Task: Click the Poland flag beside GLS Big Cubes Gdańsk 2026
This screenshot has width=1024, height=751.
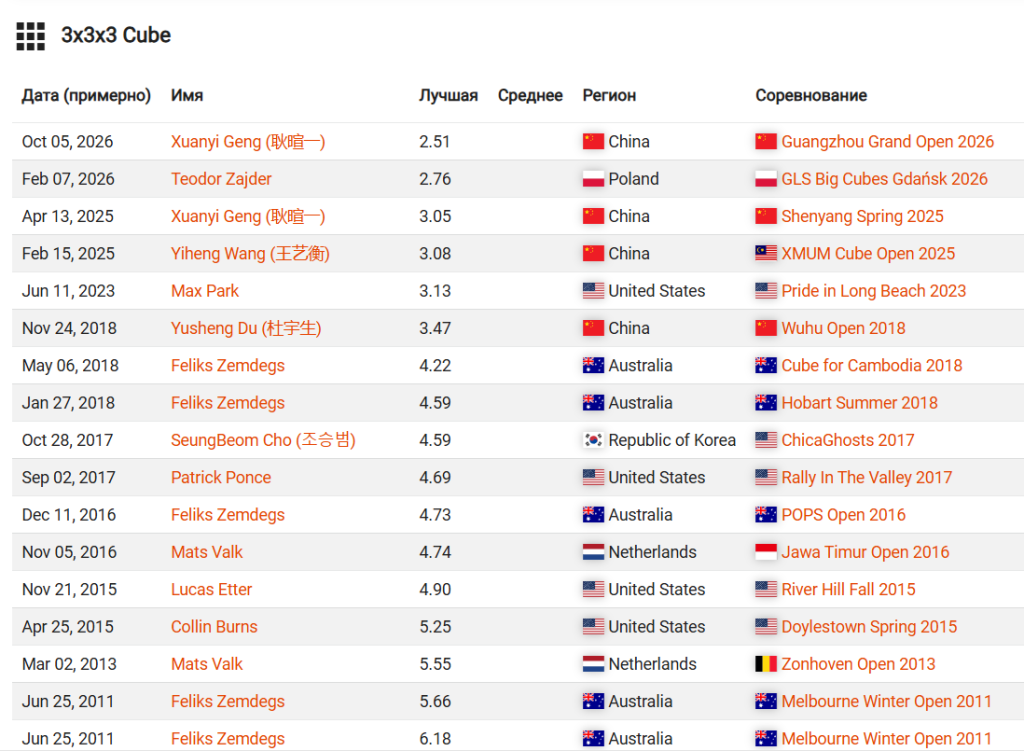Action: (766, 179)
